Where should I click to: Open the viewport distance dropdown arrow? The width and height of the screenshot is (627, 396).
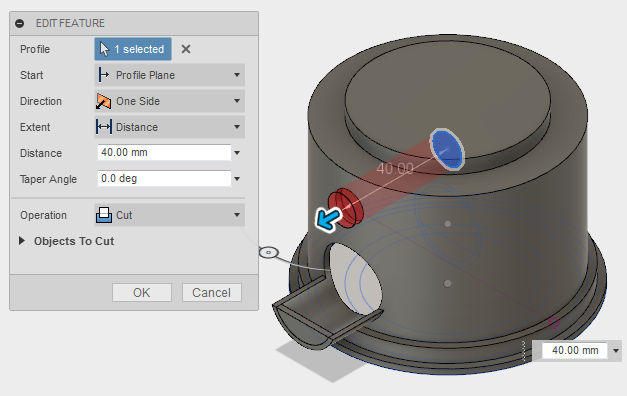[616, 351]
